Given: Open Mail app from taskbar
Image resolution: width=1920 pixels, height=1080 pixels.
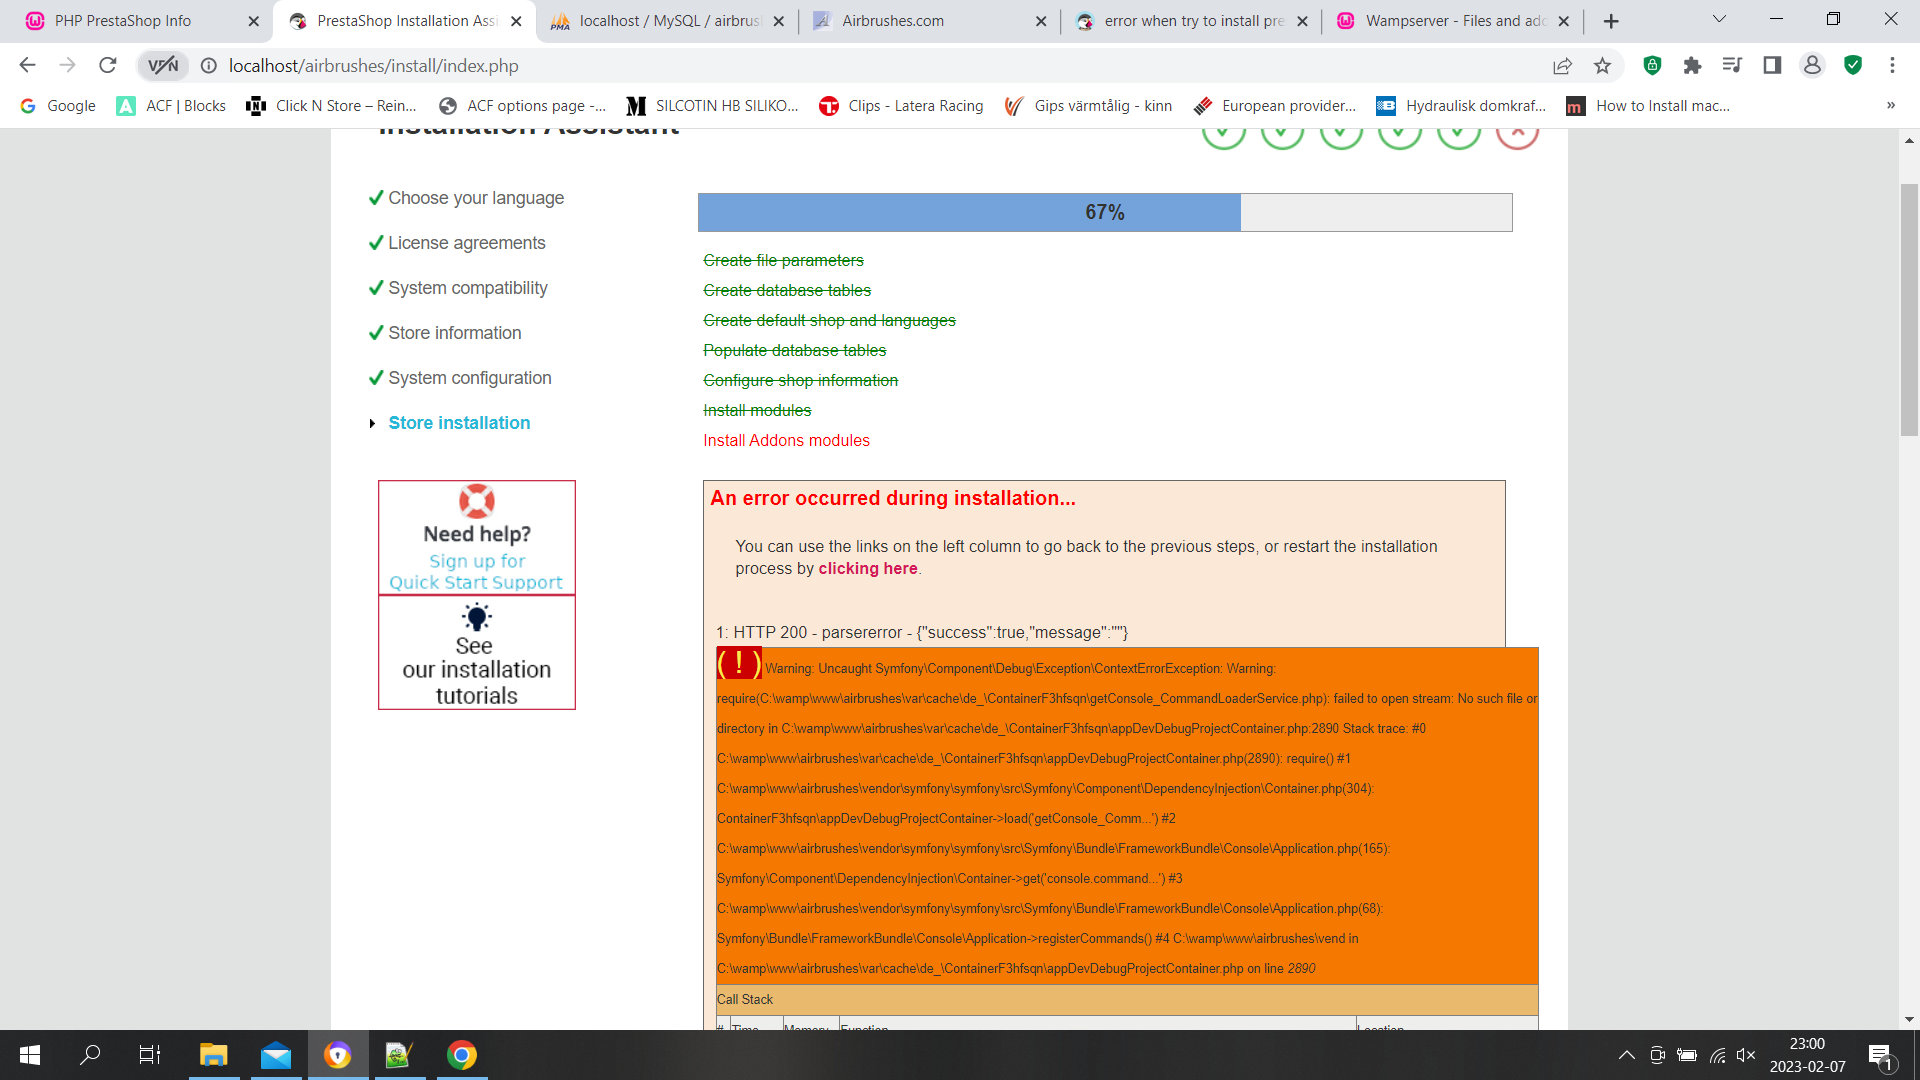Looking at the screenshot, I should 276,1055.
